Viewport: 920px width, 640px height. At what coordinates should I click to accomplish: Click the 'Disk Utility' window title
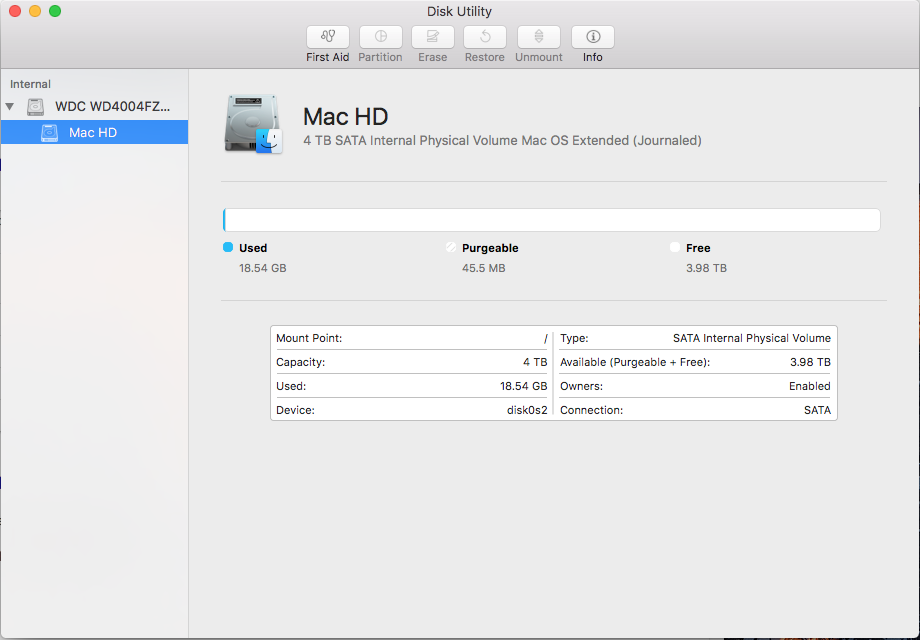click(459, 11)
